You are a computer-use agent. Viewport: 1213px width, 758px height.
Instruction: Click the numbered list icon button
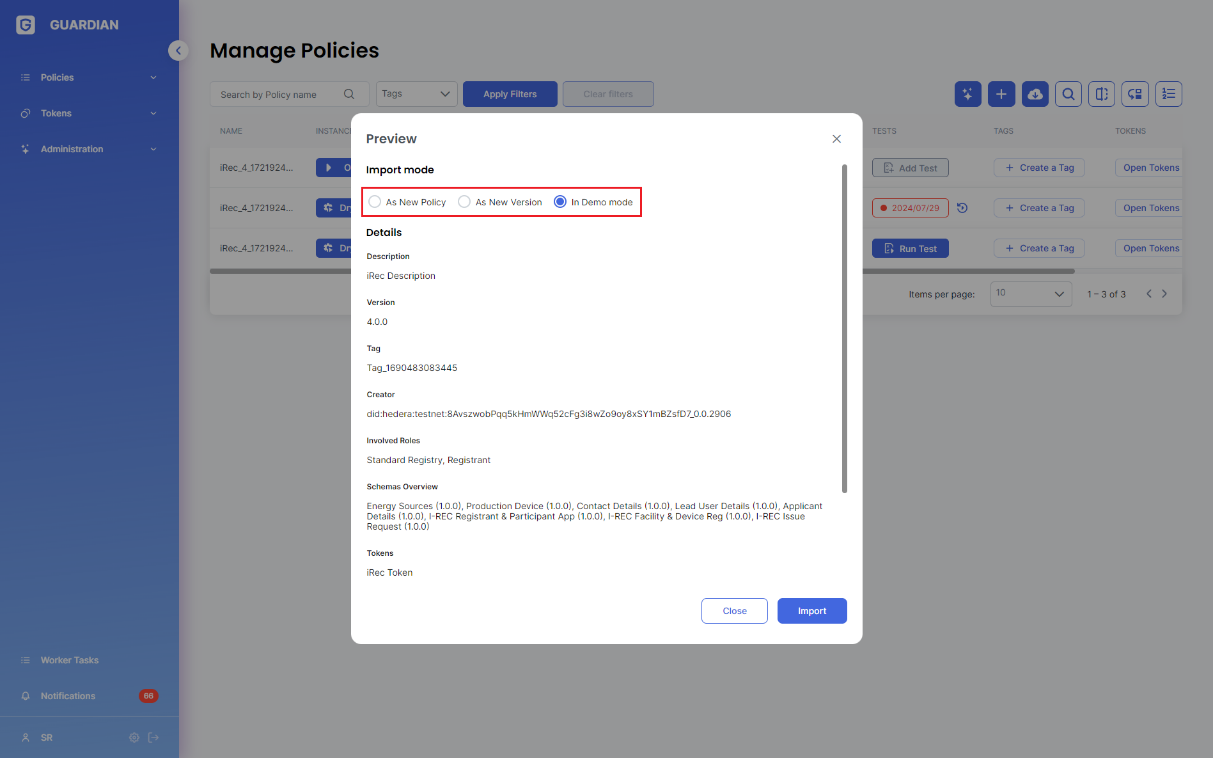coord(1168,94)
